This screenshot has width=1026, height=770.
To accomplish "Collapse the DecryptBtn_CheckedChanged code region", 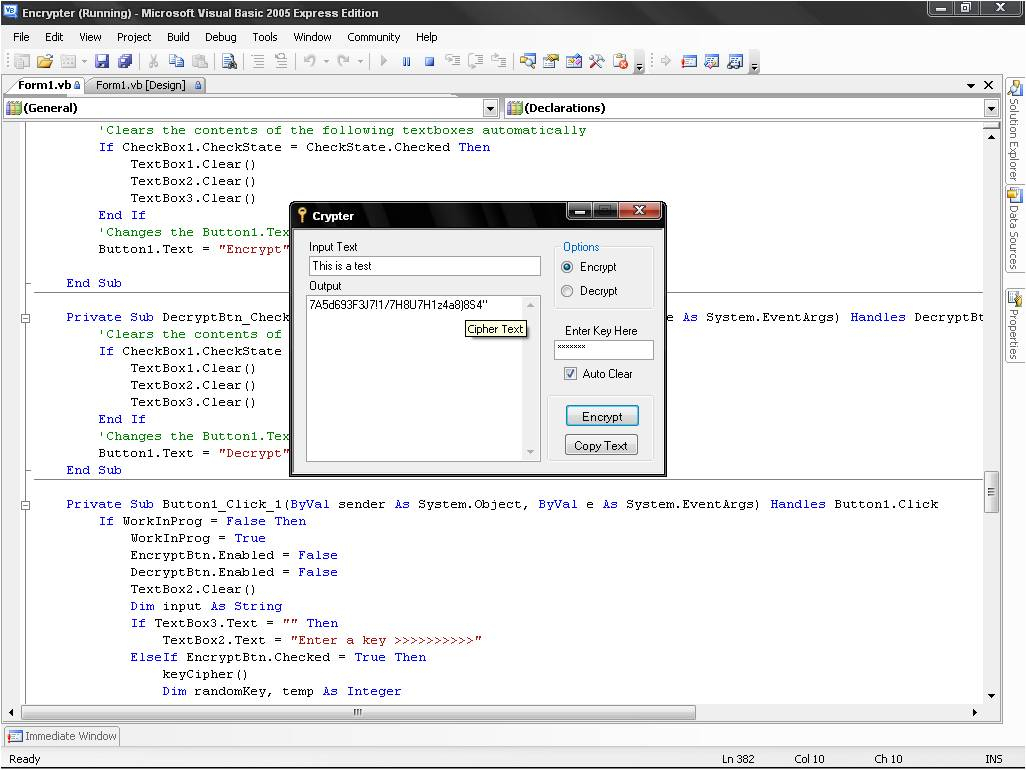I will [26, 318].
